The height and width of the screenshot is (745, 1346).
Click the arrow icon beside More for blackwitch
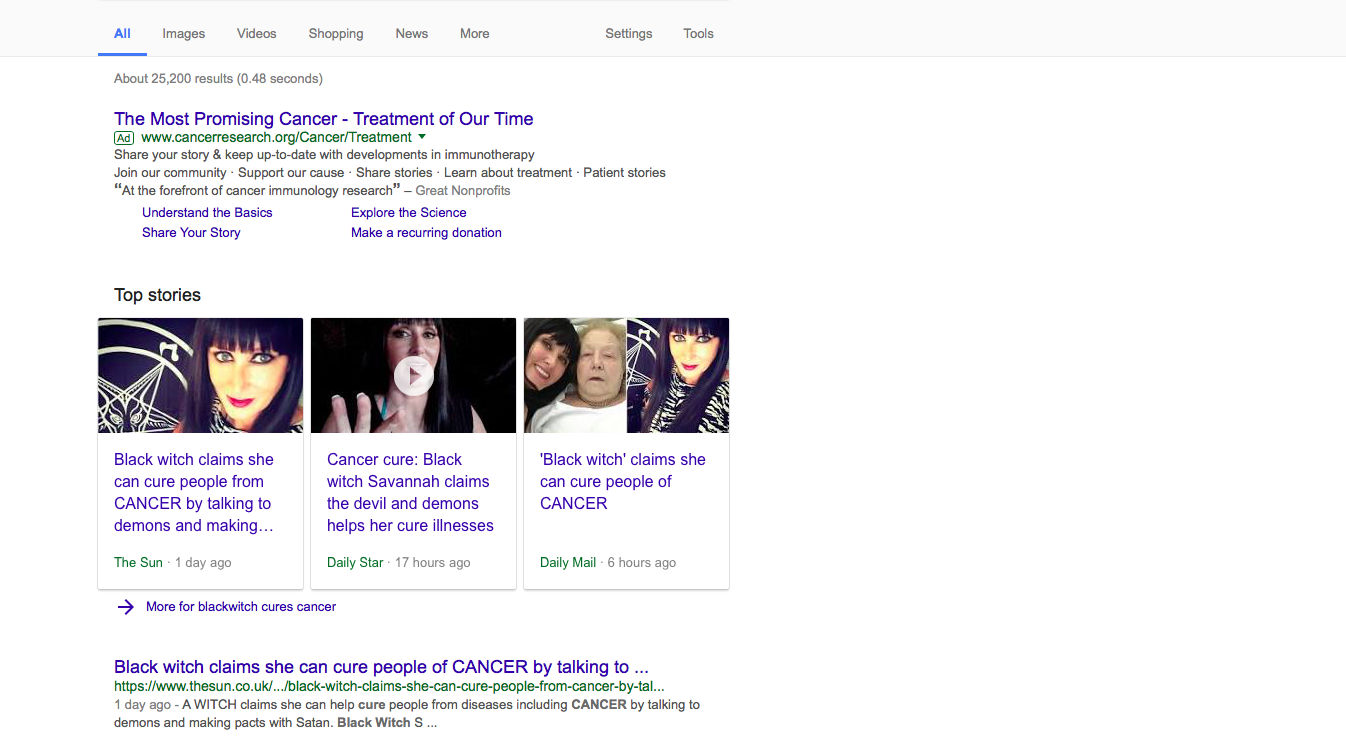coord(125,607)
